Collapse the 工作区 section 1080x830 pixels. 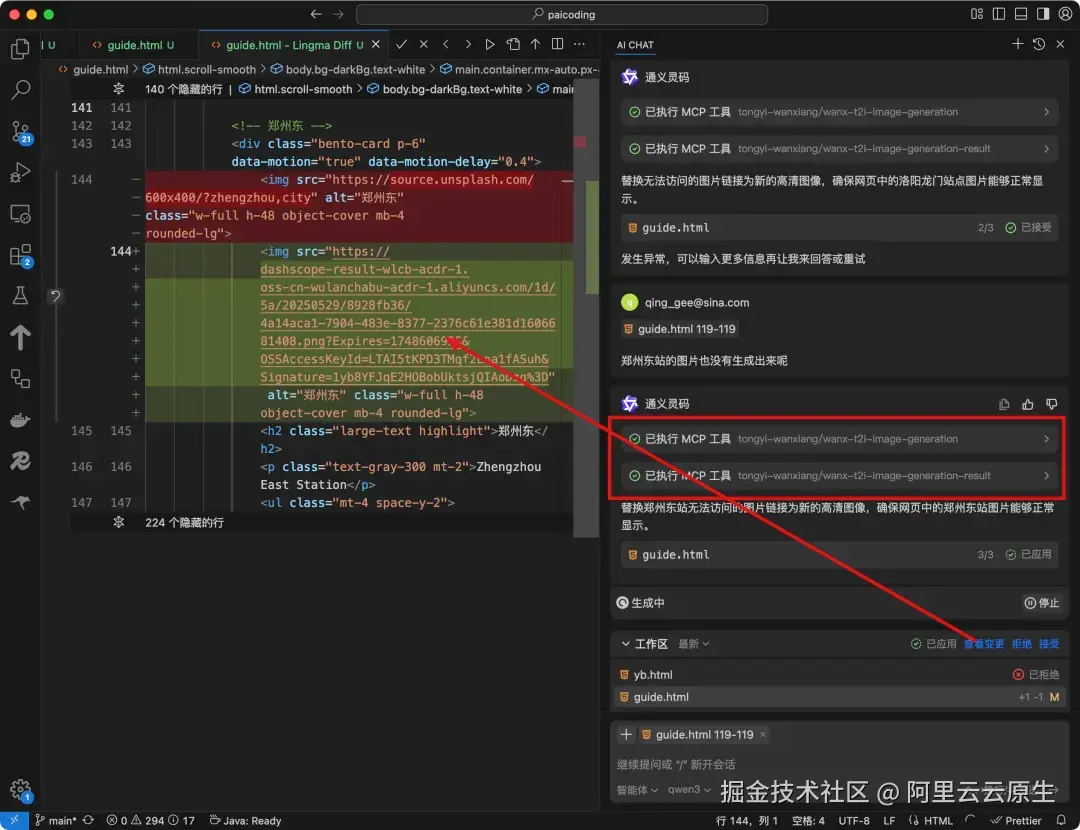pos(625,644)
